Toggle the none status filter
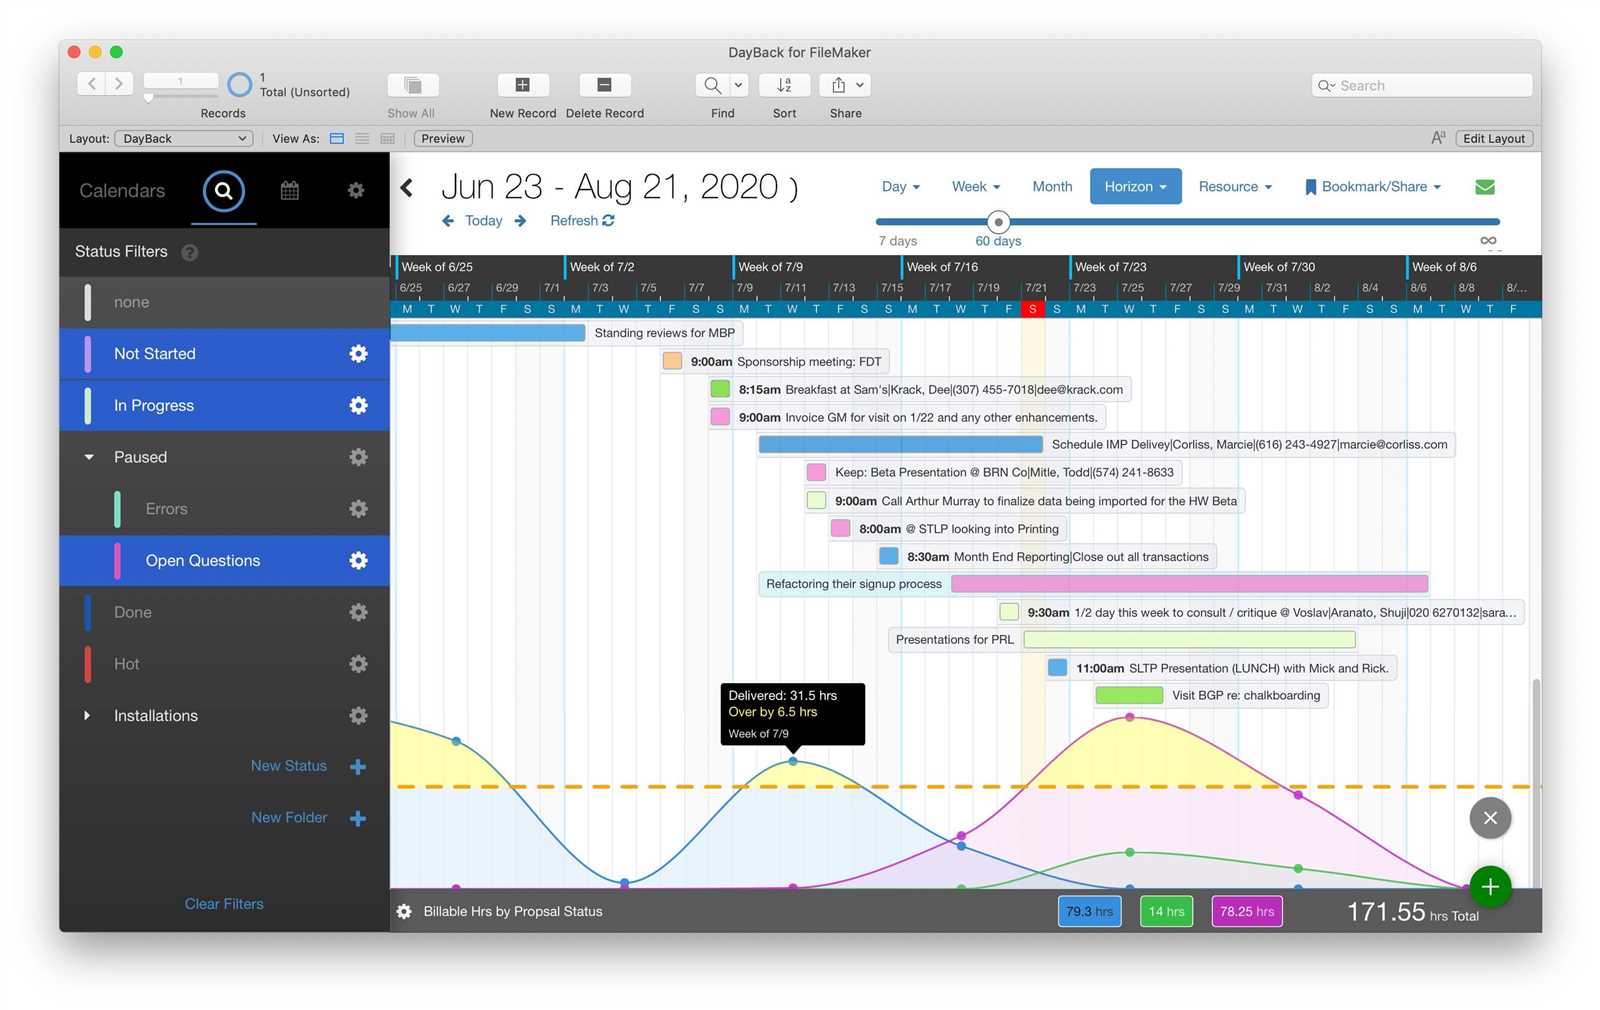This screenshot has width=1600, height=1010. (224, 302)
